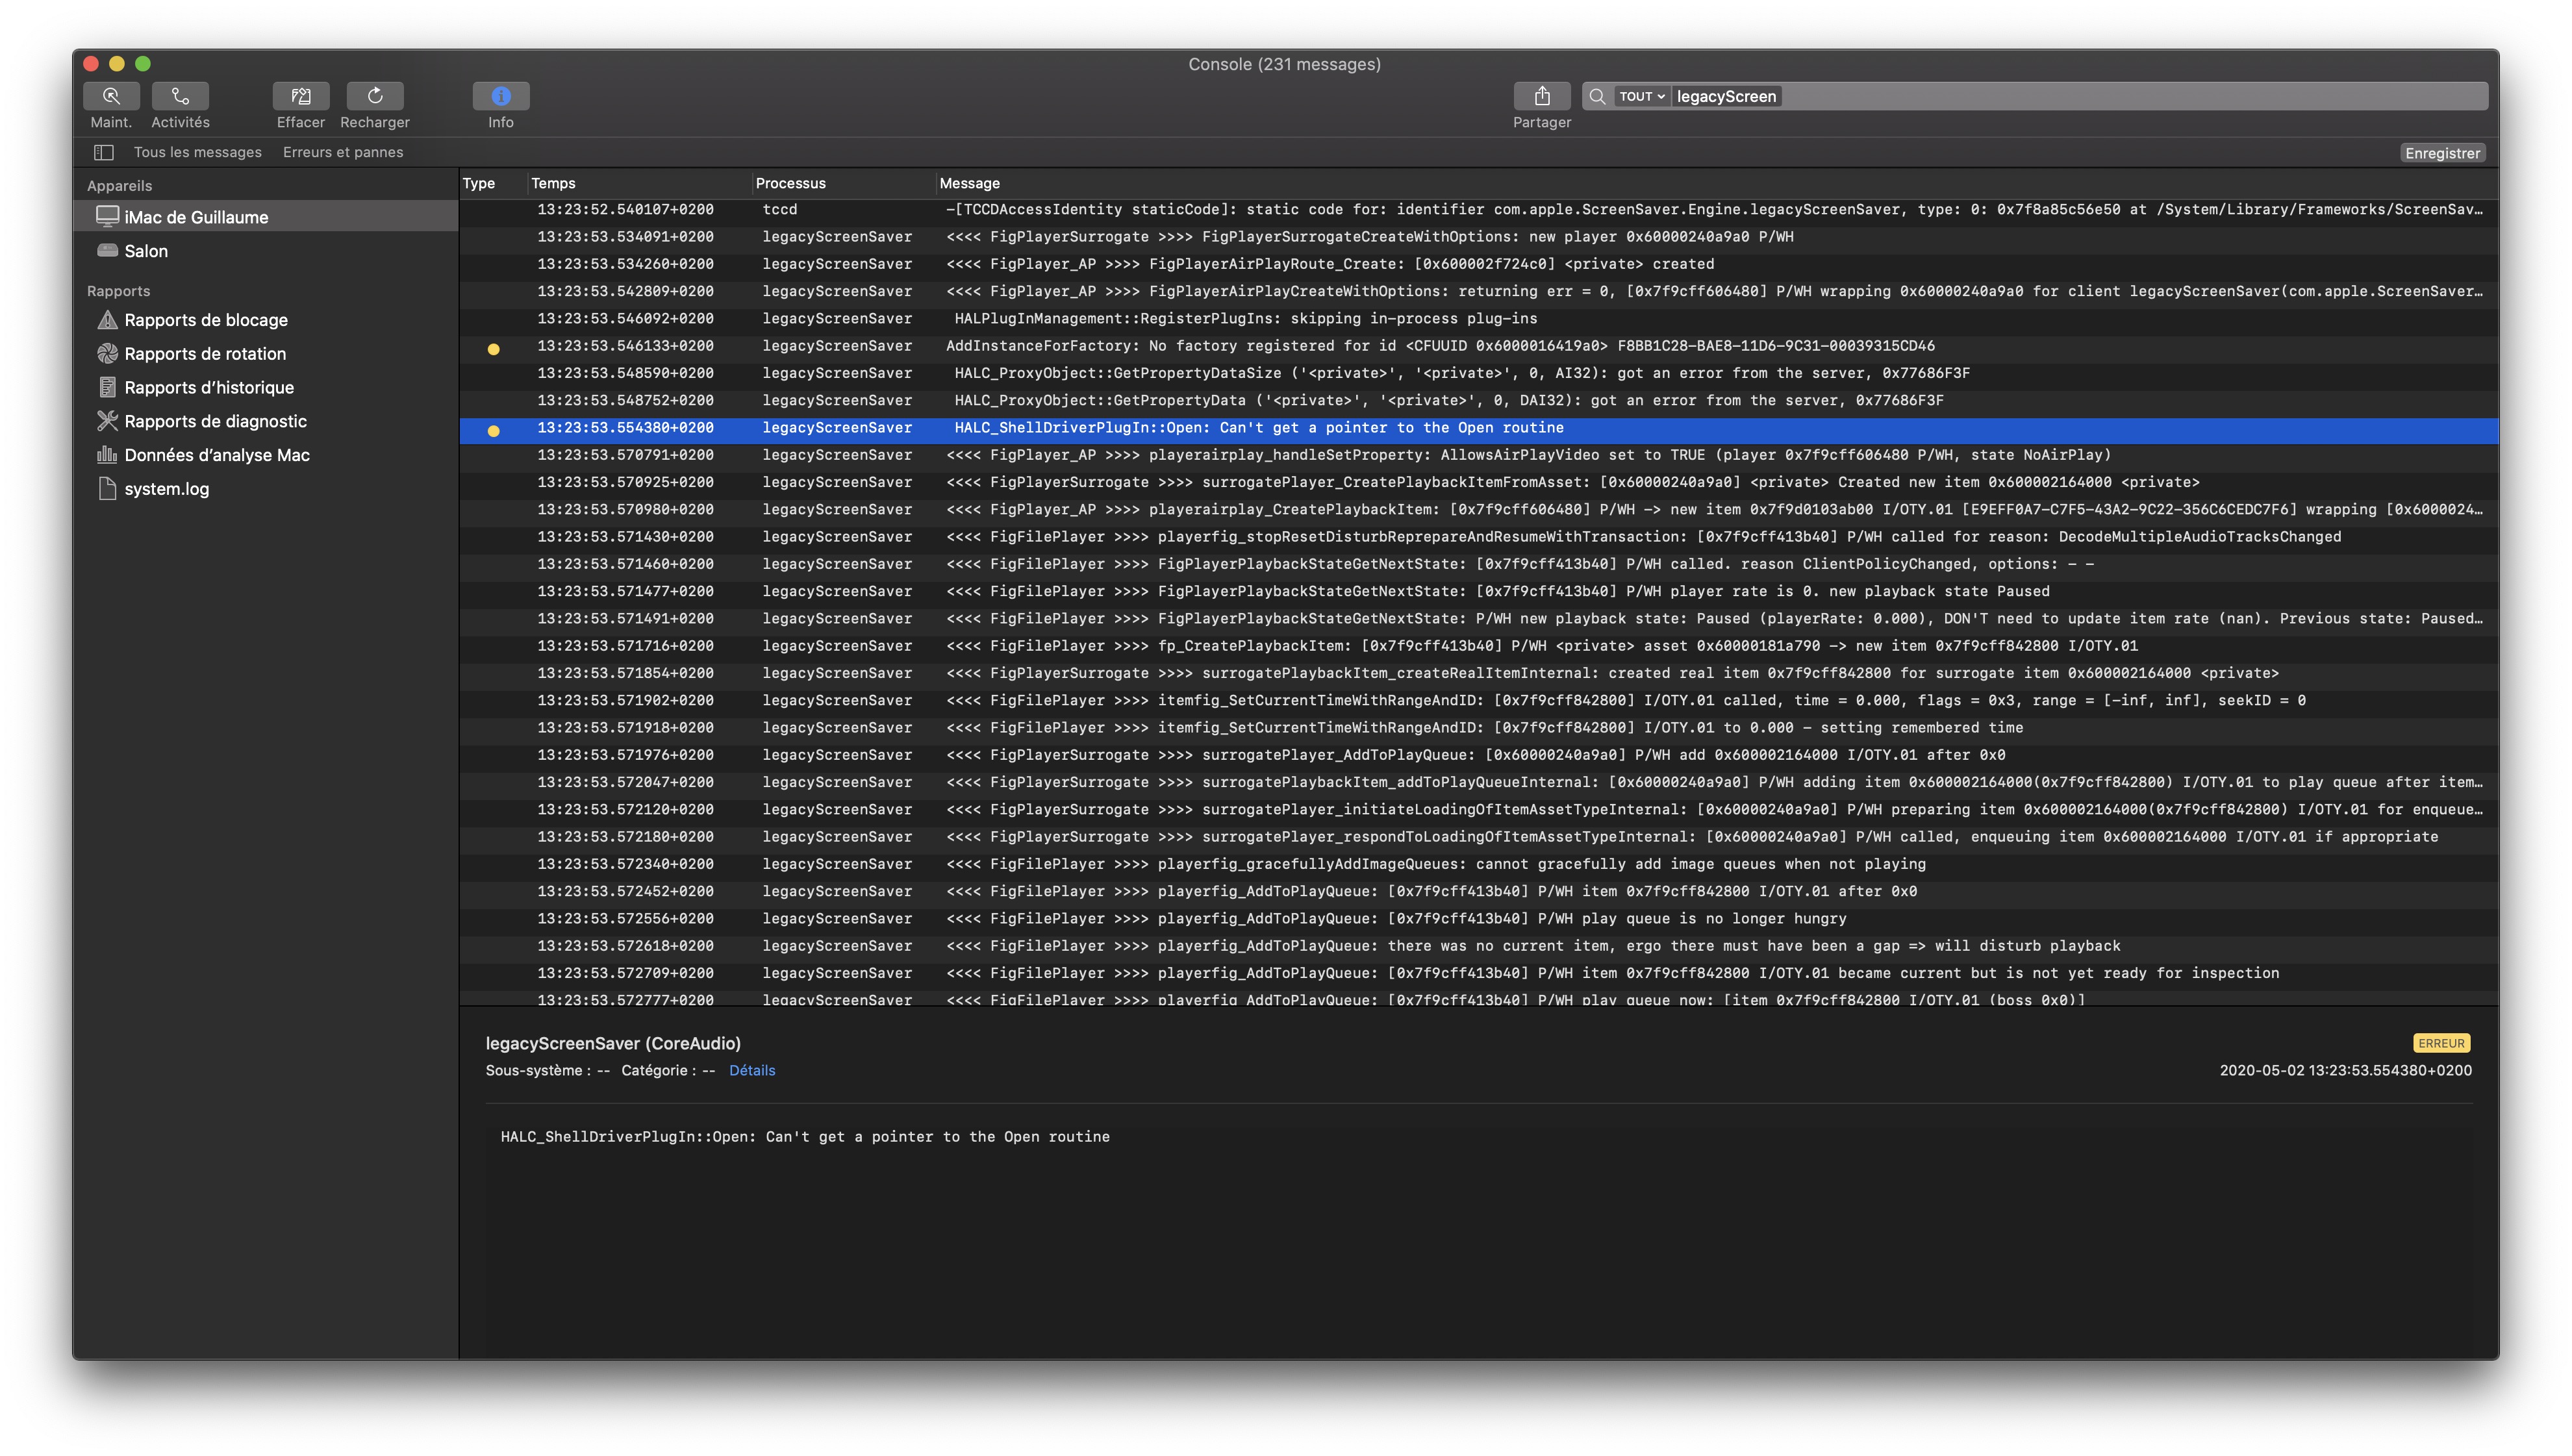Image resolution: width=2572 pixels, height=1456 pixels.
Task: Select playerfig_stopResetDisturbReprepareAndResumeWithTransaction row
Action: point(1478,537)
